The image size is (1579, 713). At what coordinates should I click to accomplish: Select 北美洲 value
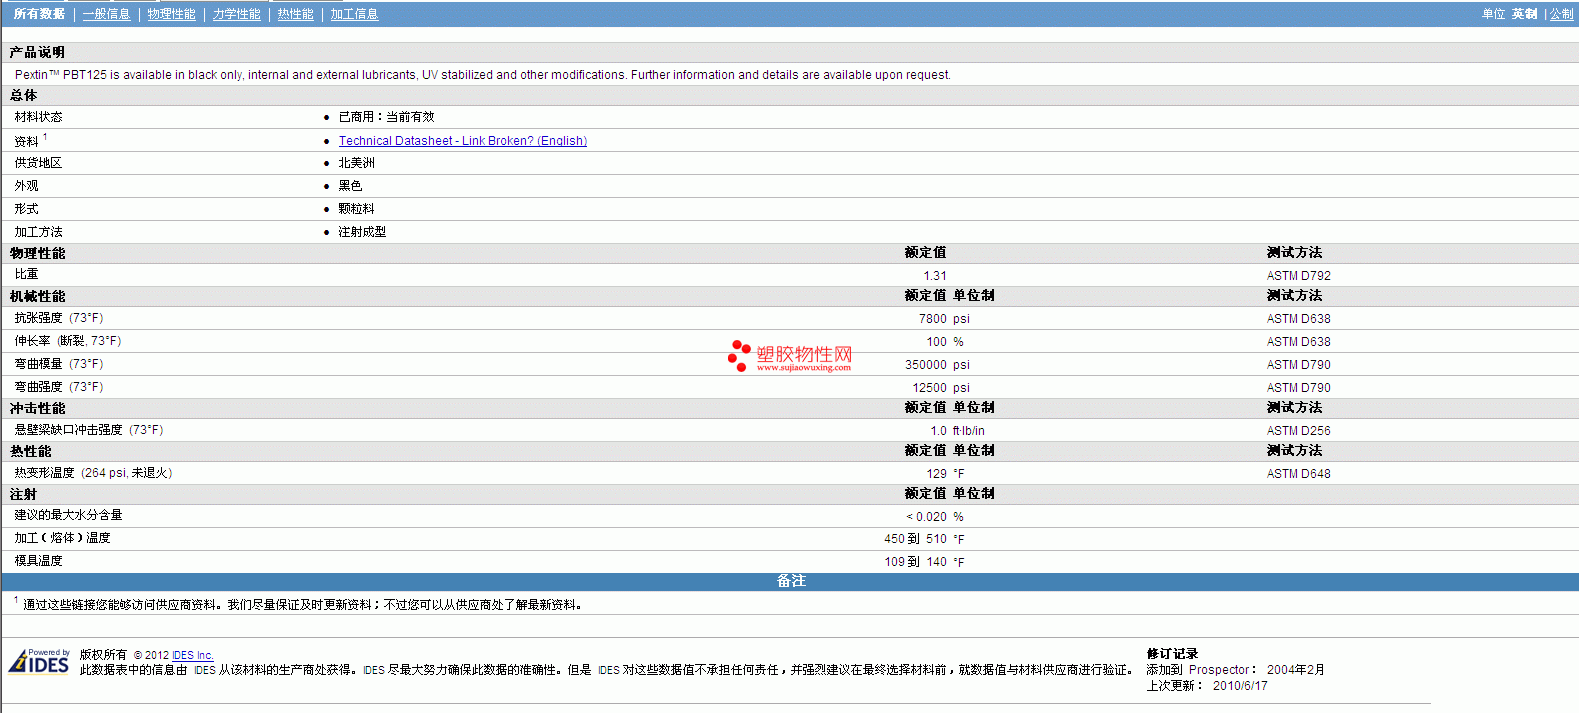[356, 163]
